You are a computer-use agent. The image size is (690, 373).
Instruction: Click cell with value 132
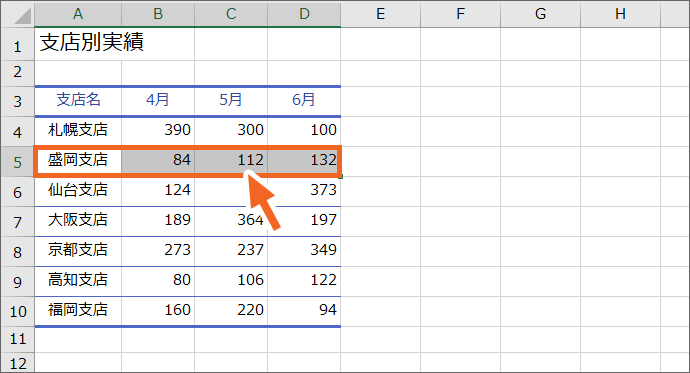click(x=304, y=161)
